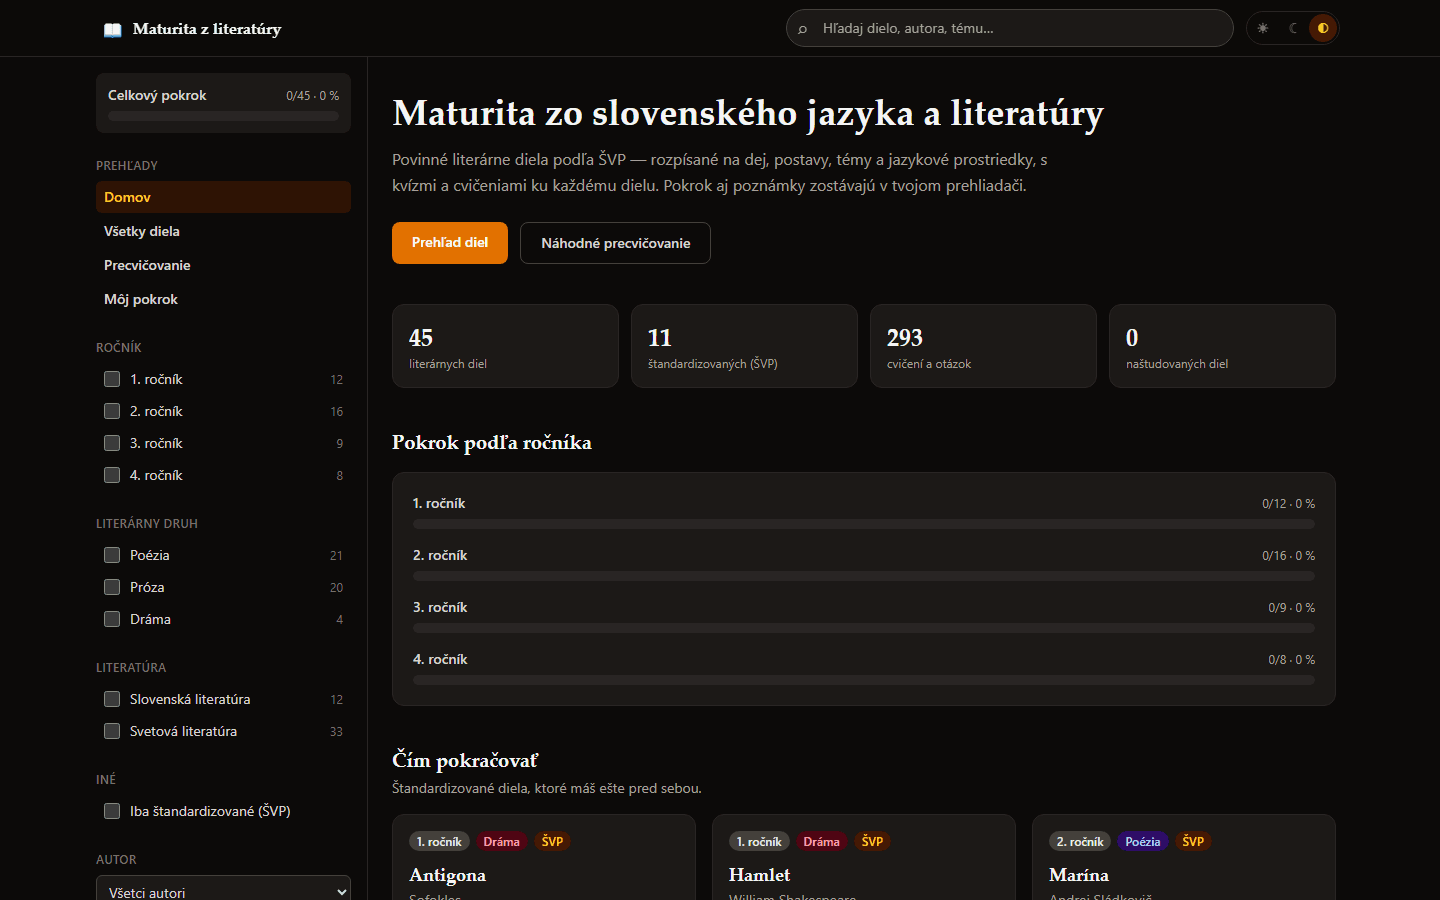Screen dimensions: 1440x900
Task: Click the '0/16 · 0 %' value for 2. ročník
Action: [x=1288, y=556]
